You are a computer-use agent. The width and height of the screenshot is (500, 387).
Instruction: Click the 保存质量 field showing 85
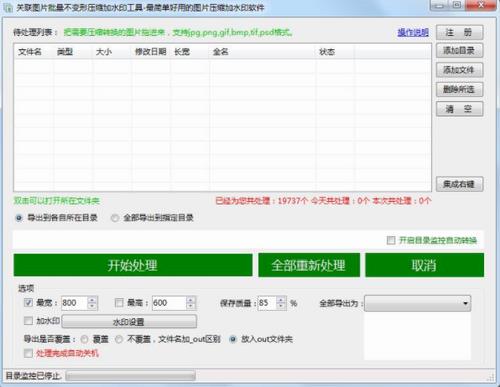click(x=267, y=303)
